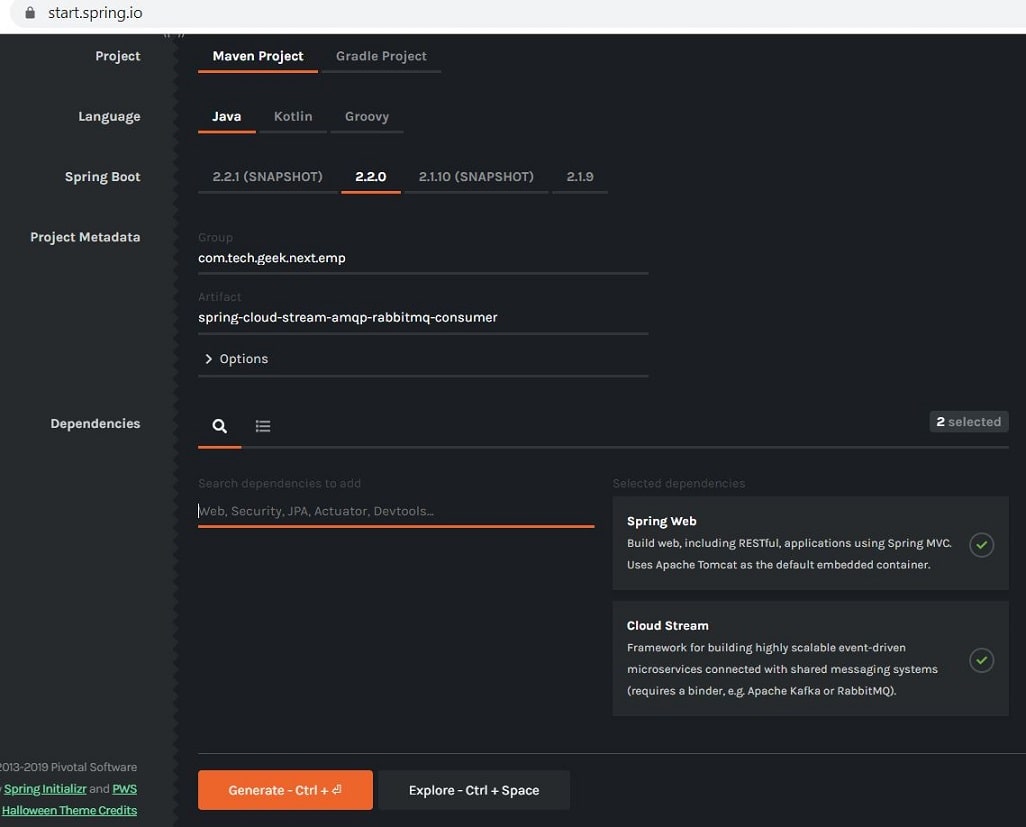Open the Halloween Theme Credits link
1026x827 pixels.
click(x=69, y=810)
